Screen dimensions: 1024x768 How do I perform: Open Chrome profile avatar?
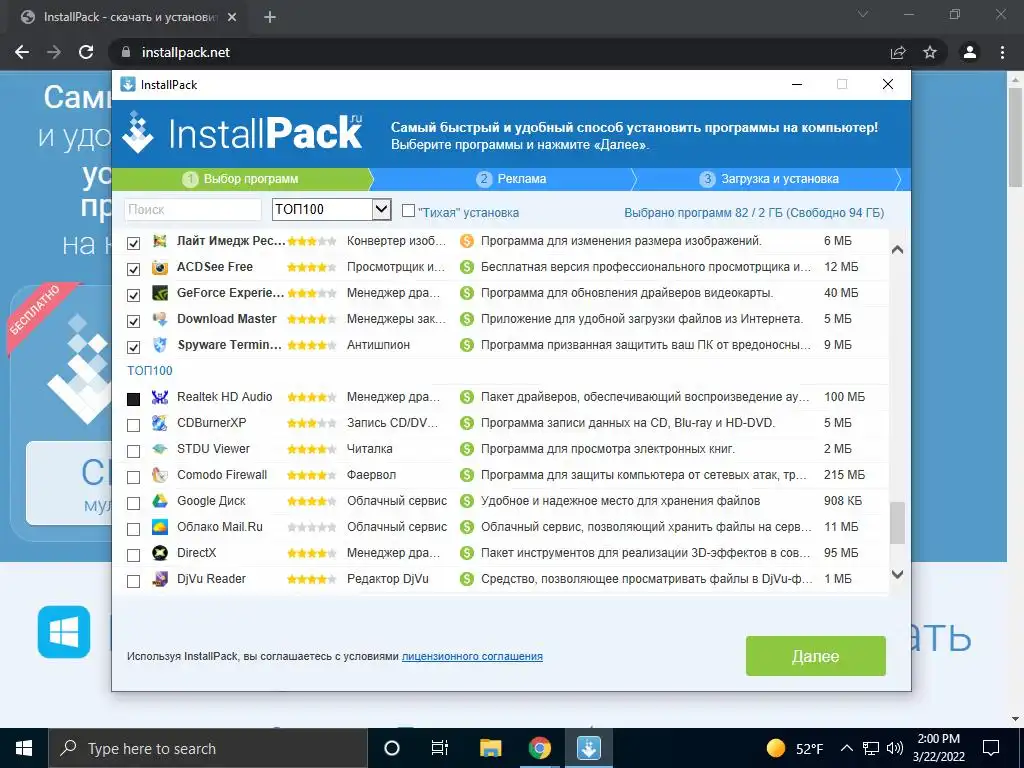point(970,52)
